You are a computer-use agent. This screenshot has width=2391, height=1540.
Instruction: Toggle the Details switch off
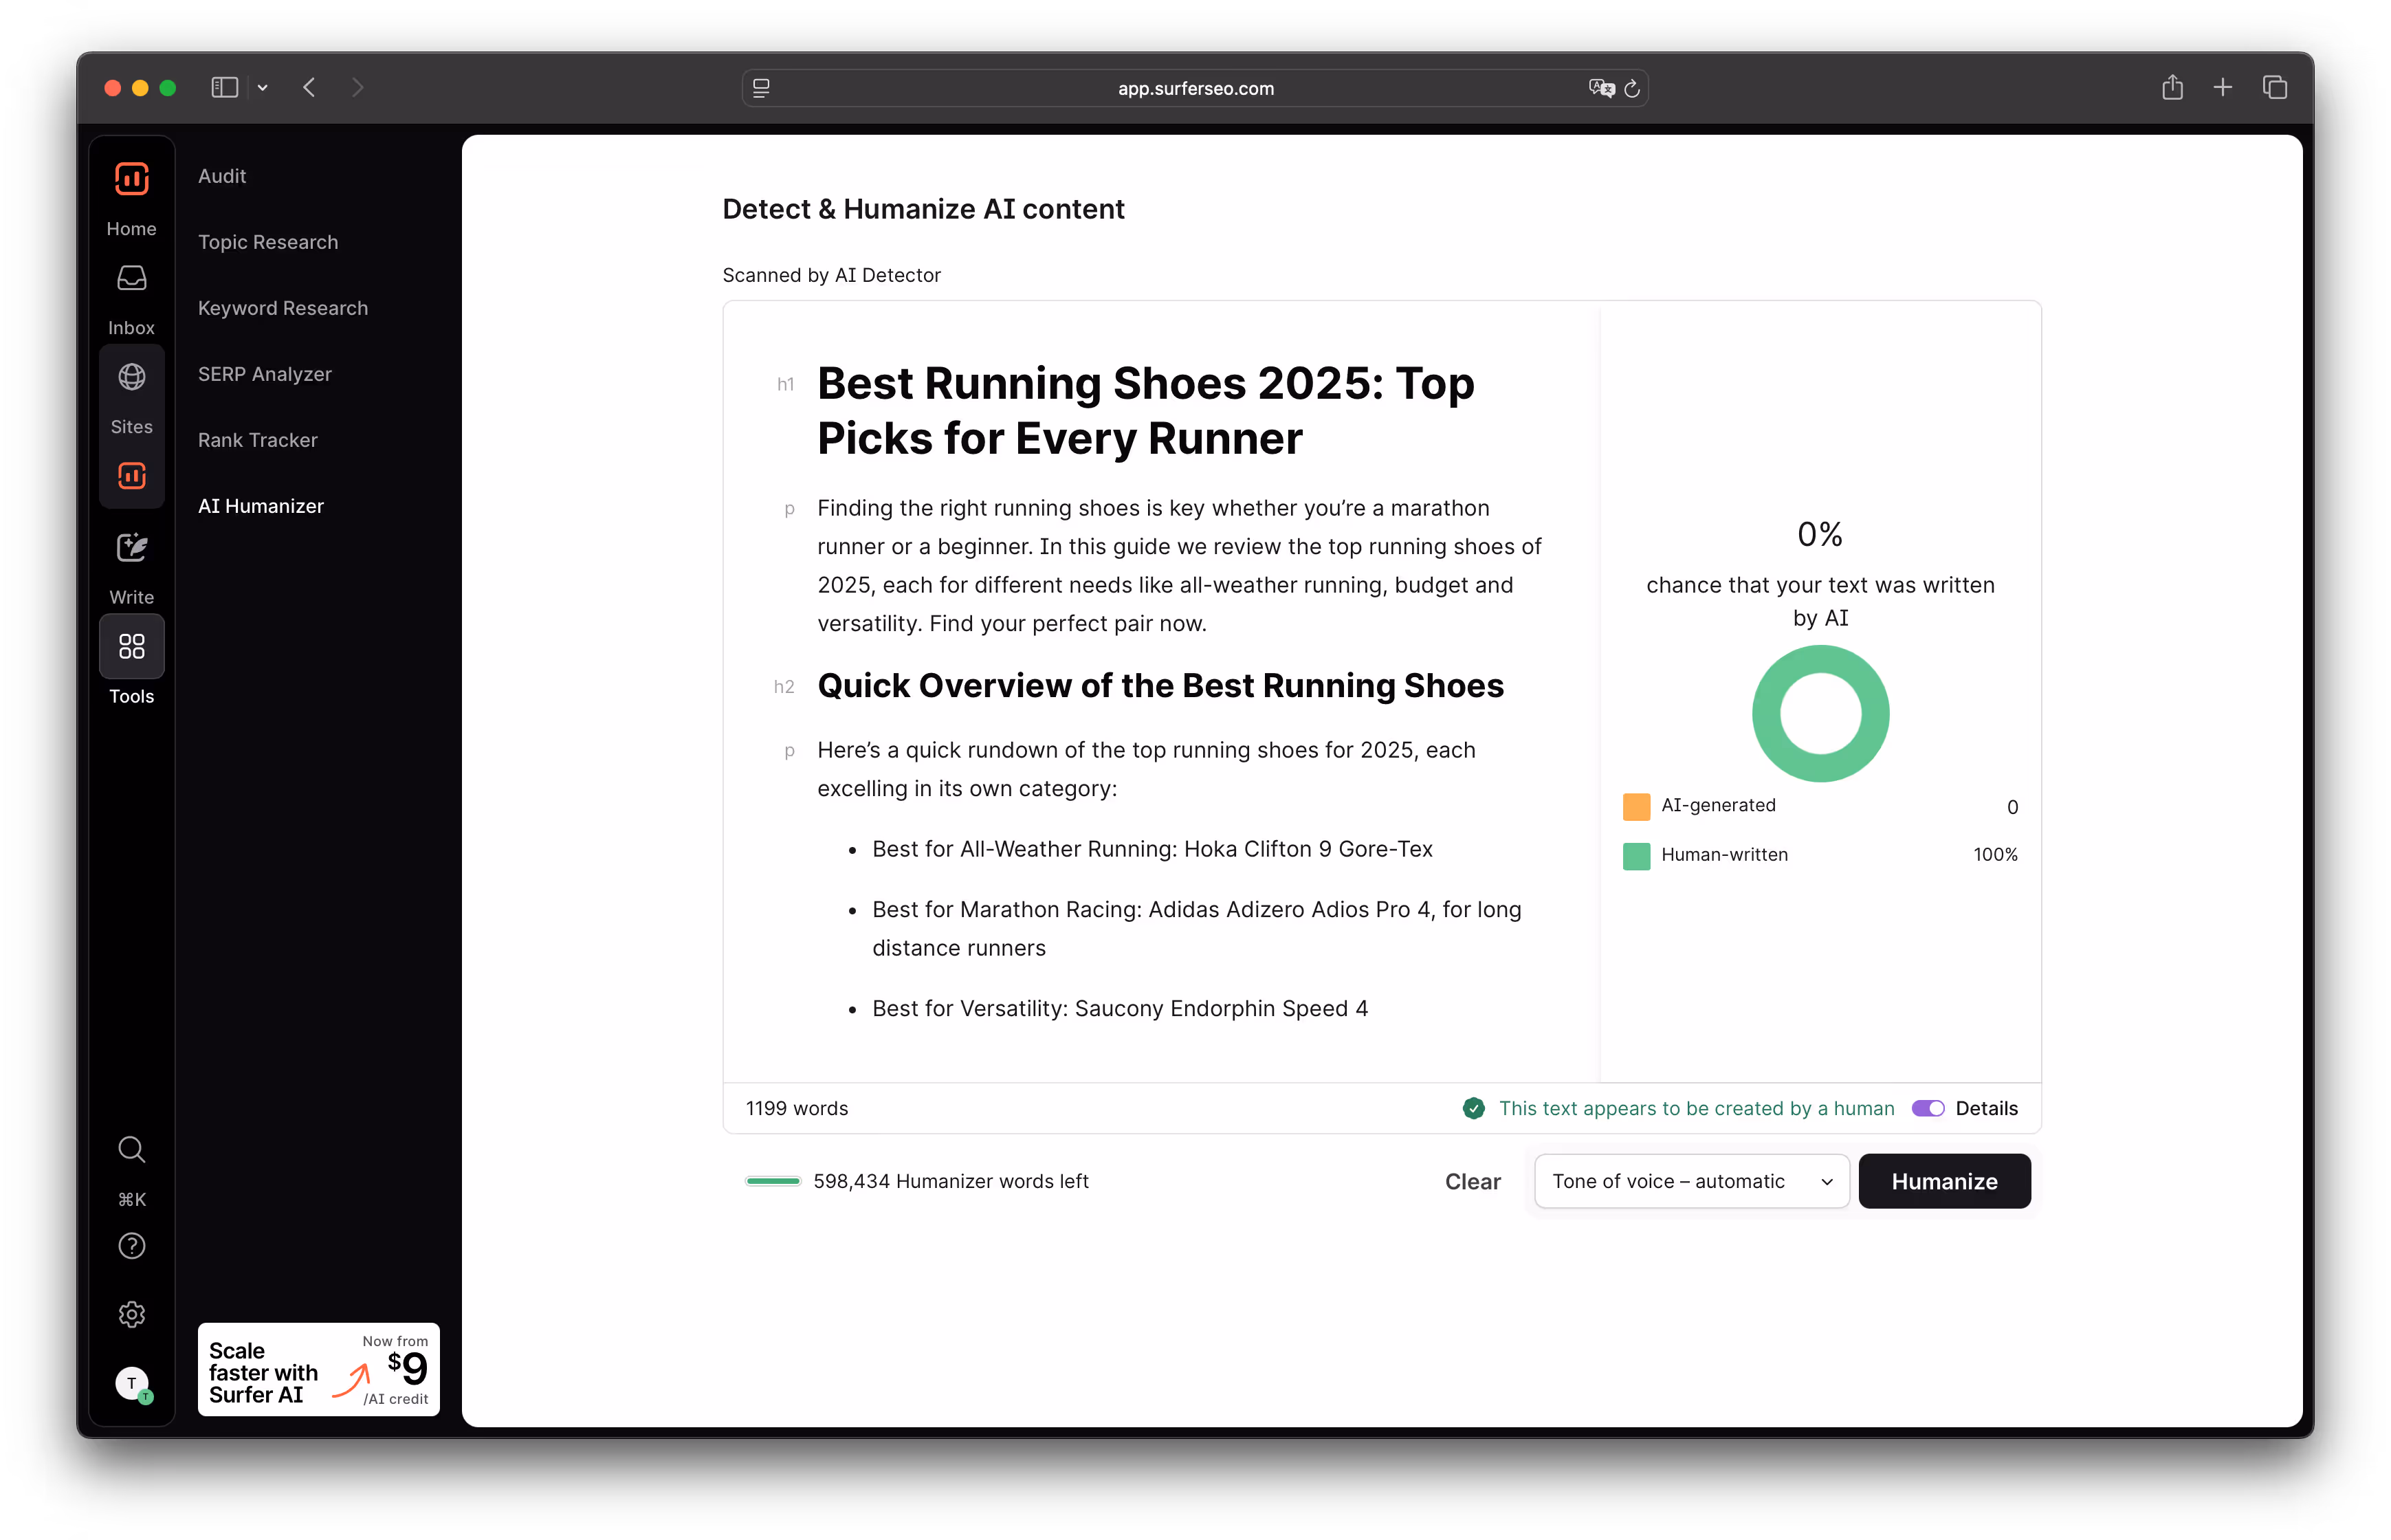click(x=1927, y=1108)
